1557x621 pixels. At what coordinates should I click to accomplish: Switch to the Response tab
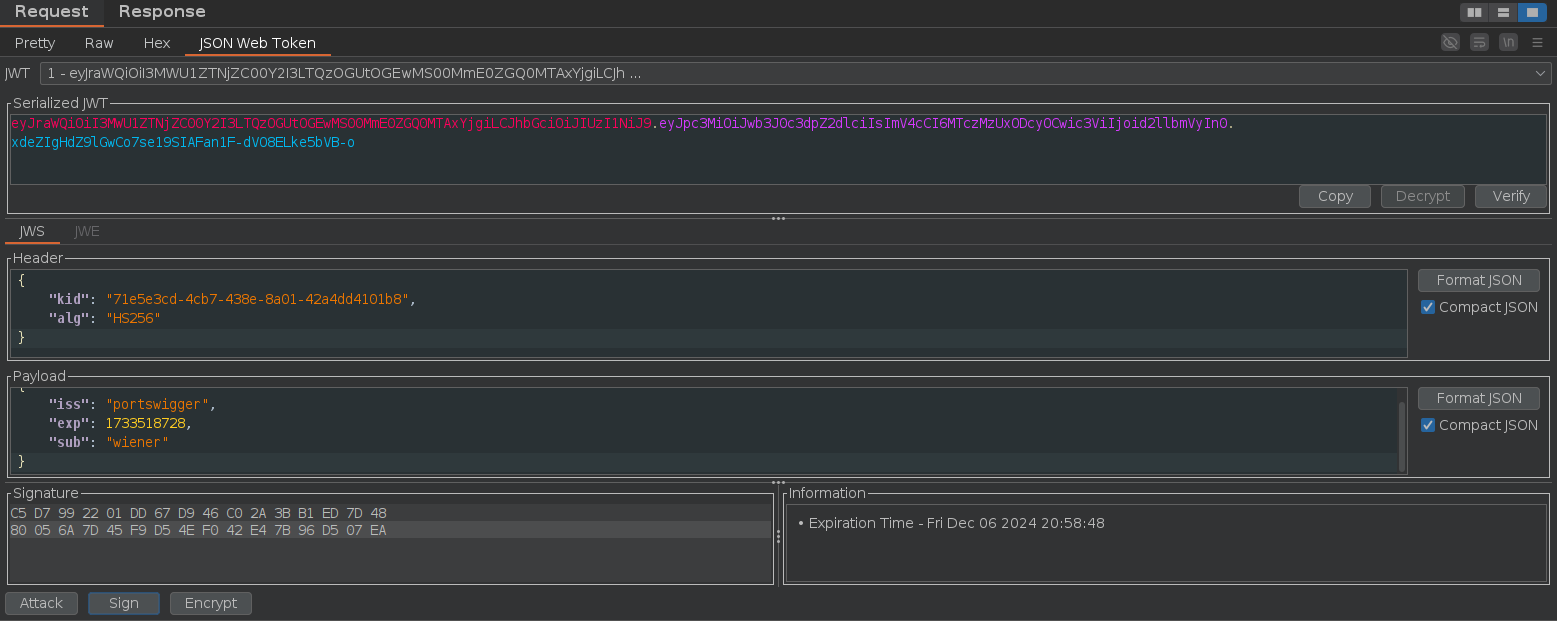[161, 12]
